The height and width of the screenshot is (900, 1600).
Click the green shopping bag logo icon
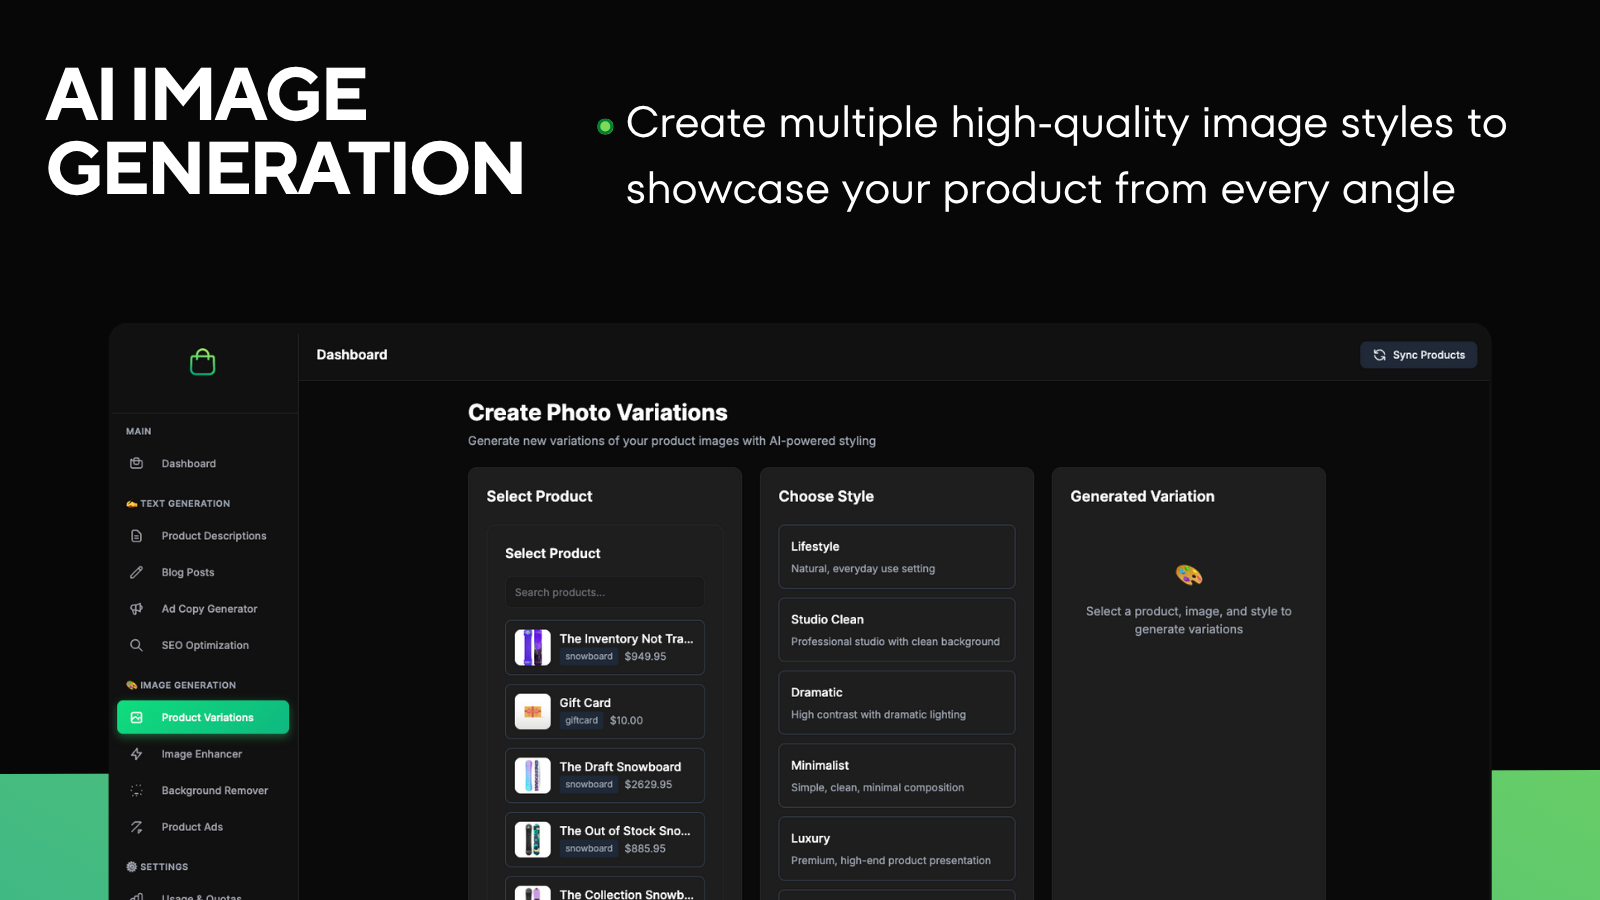pos(202,361)
